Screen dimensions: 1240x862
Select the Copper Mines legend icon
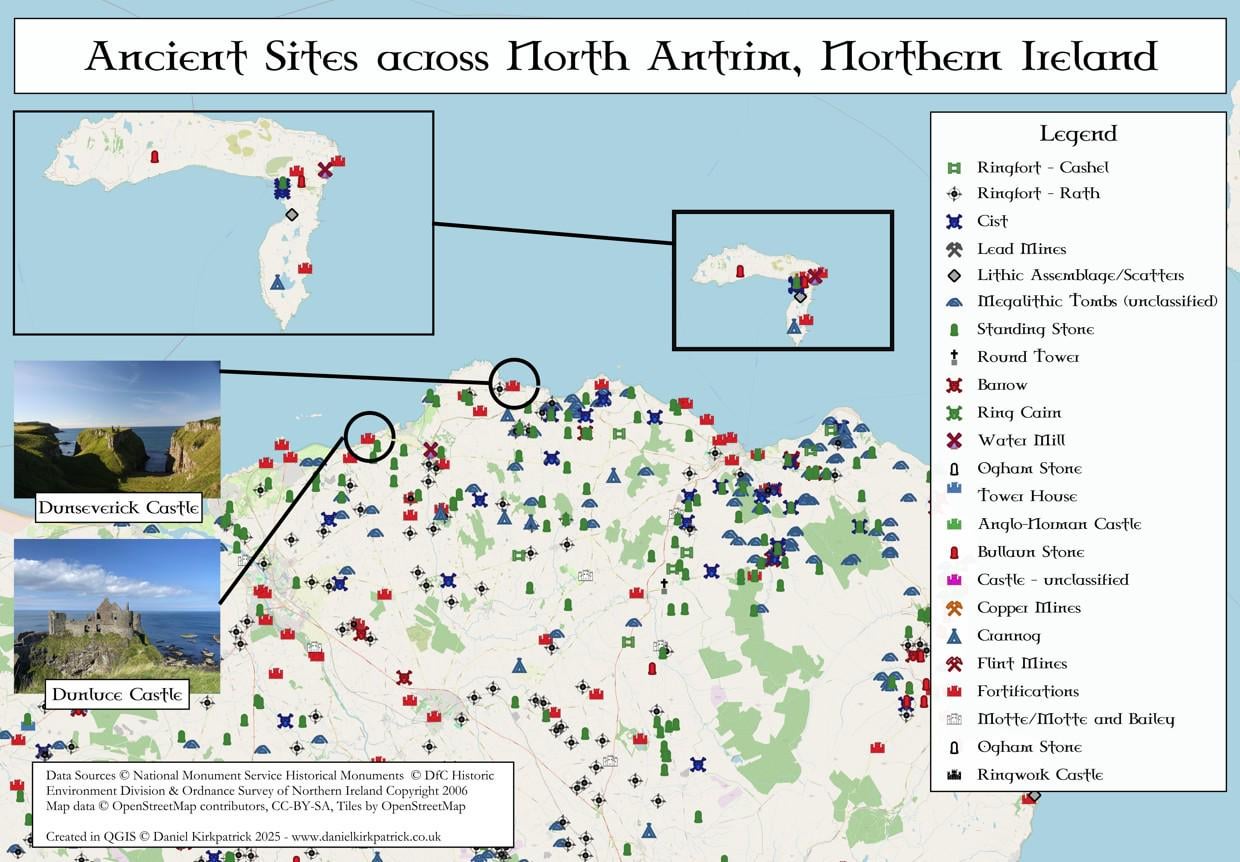pyautogui.click(x=954, y=608)
